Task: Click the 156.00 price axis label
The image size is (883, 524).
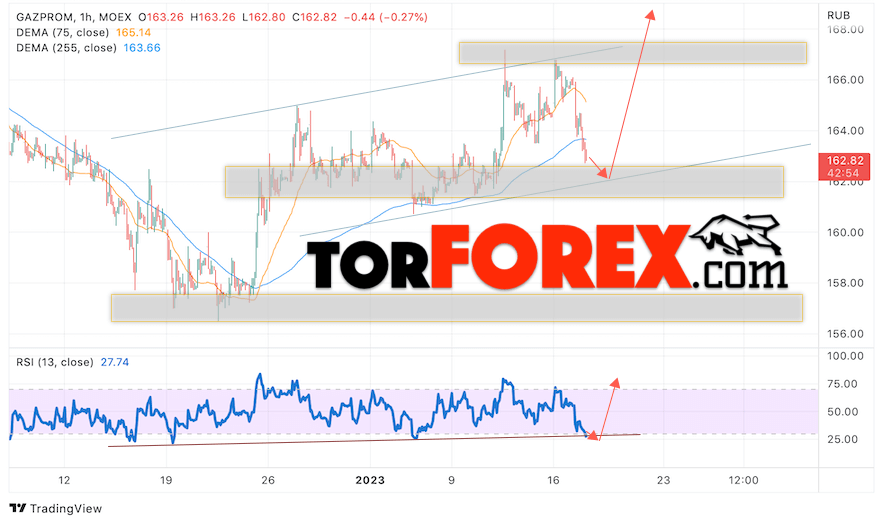Action: coord(845,334)
